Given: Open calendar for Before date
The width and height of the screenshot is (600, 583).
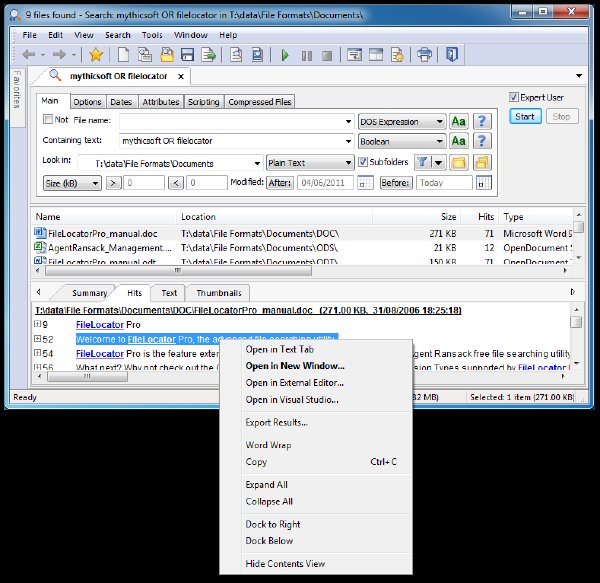Looking at the screenshot, I should tap(484, 183).
